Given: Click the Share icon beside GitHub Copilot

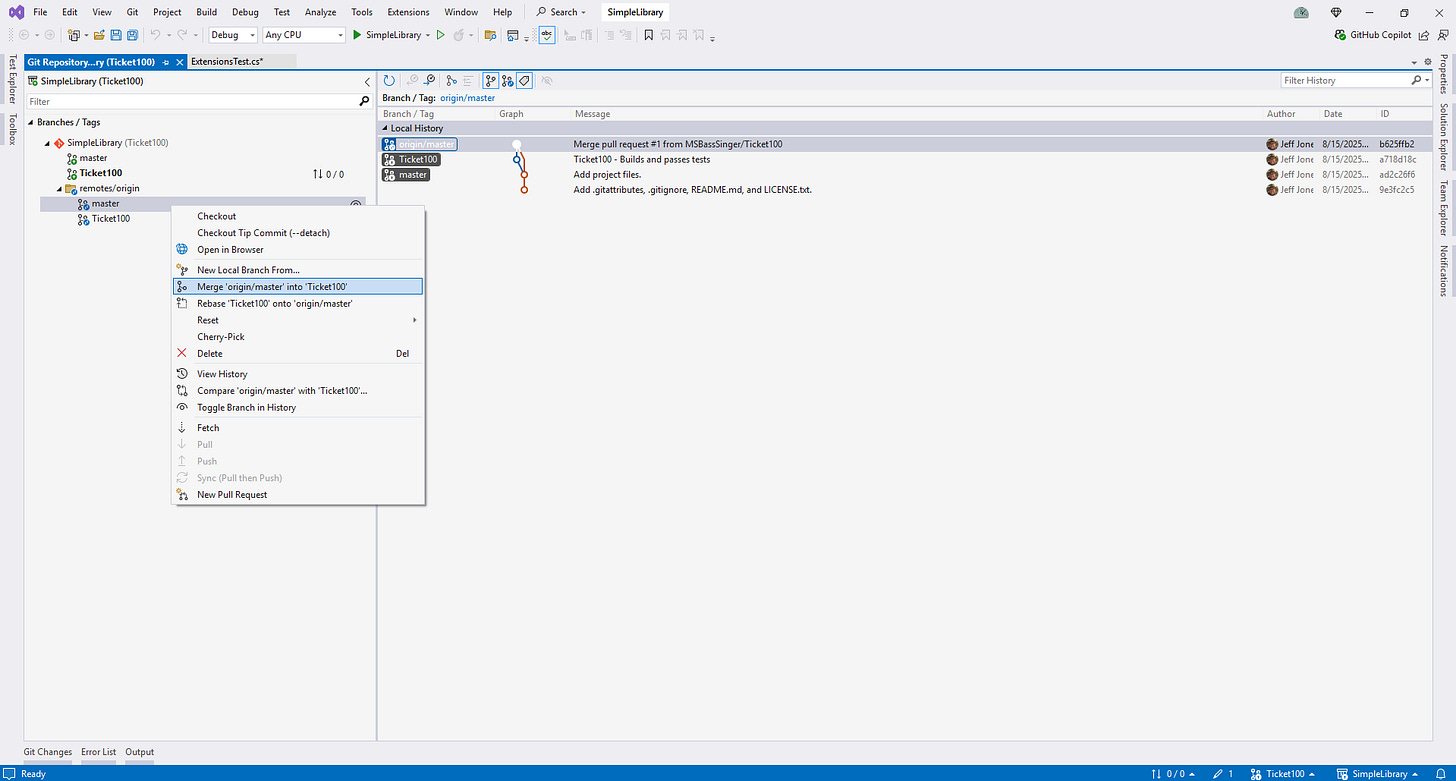Looking at the screenshot, I should [1424, 35].
